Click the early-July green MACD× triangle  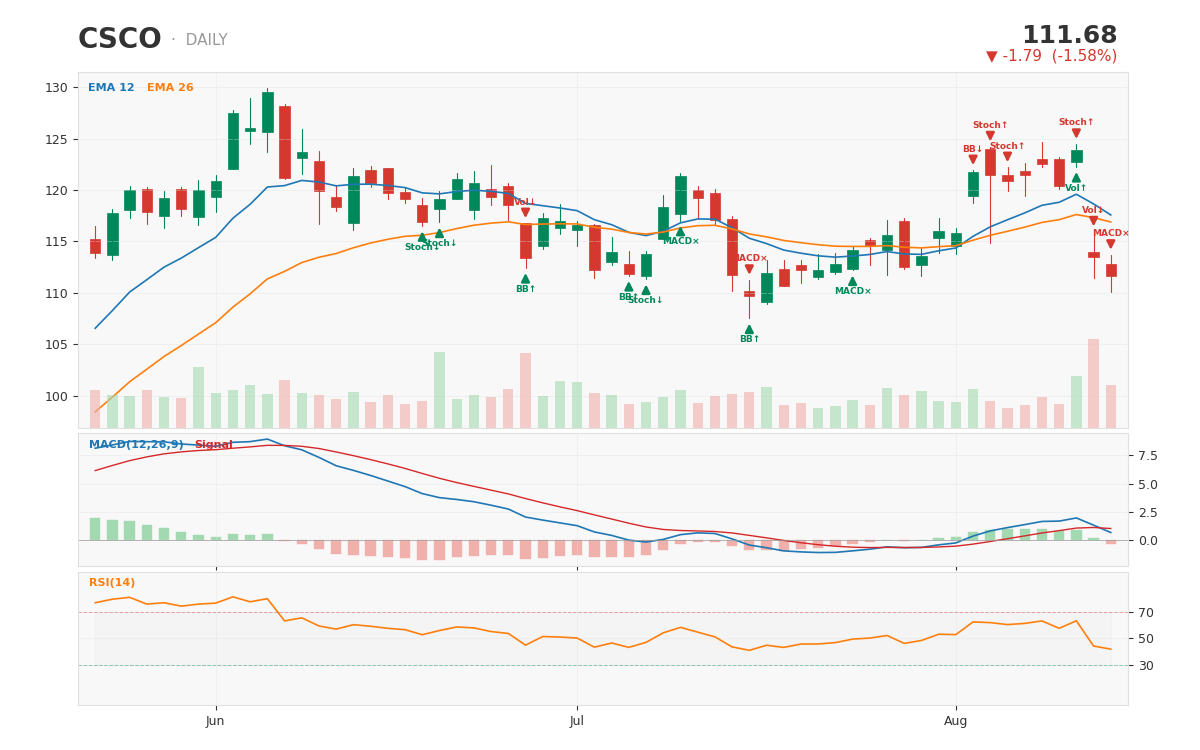click(x=680, y=231)
